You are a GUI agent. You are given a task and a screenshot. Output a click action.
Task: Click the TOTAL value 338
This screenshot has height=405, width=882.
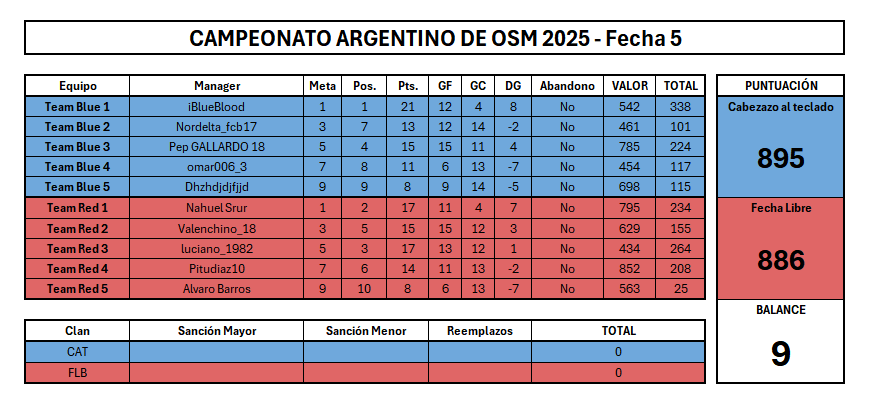pos(680,106)
